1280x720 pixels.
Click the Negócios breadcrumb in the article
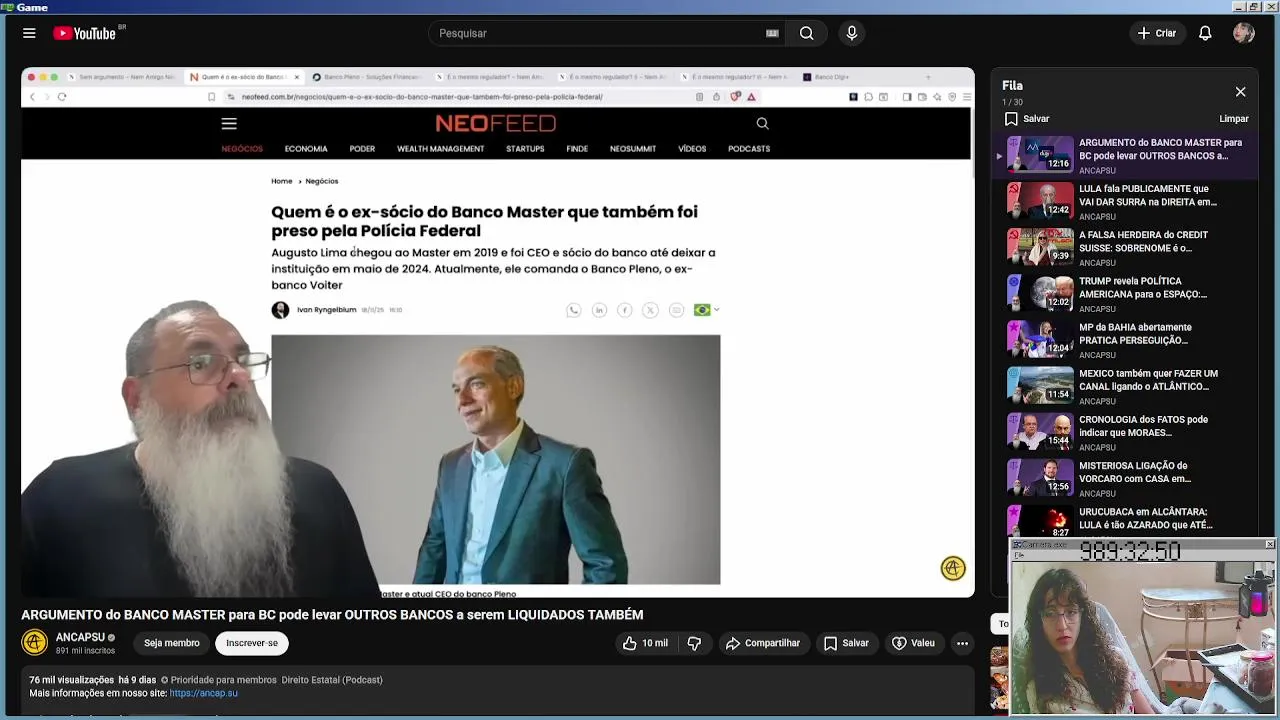[322, 181]
